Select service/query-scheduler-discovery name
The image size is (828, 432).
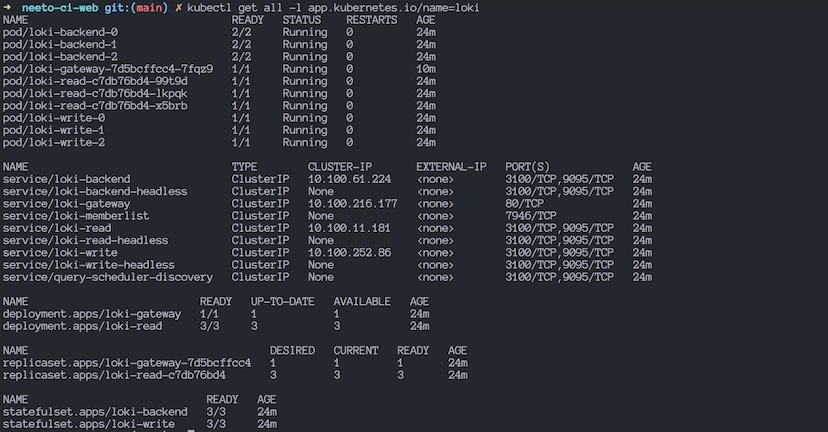click(108, 277)
